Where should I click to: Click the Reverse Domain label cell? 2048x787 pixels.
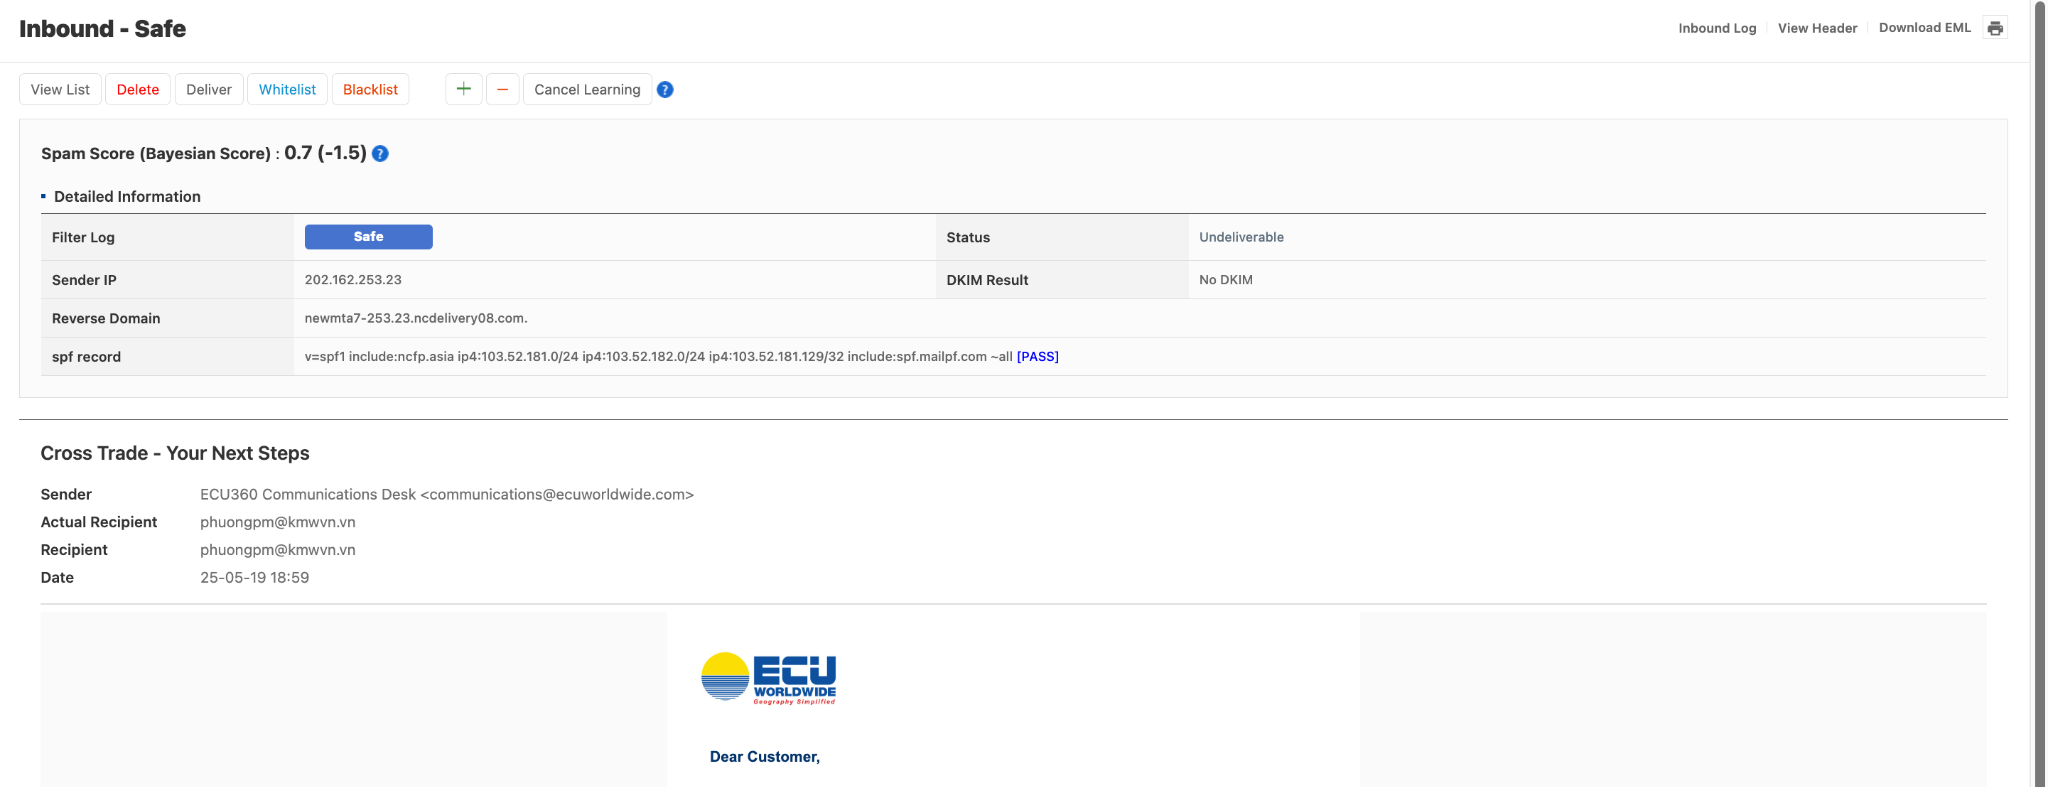coord(167,318)
